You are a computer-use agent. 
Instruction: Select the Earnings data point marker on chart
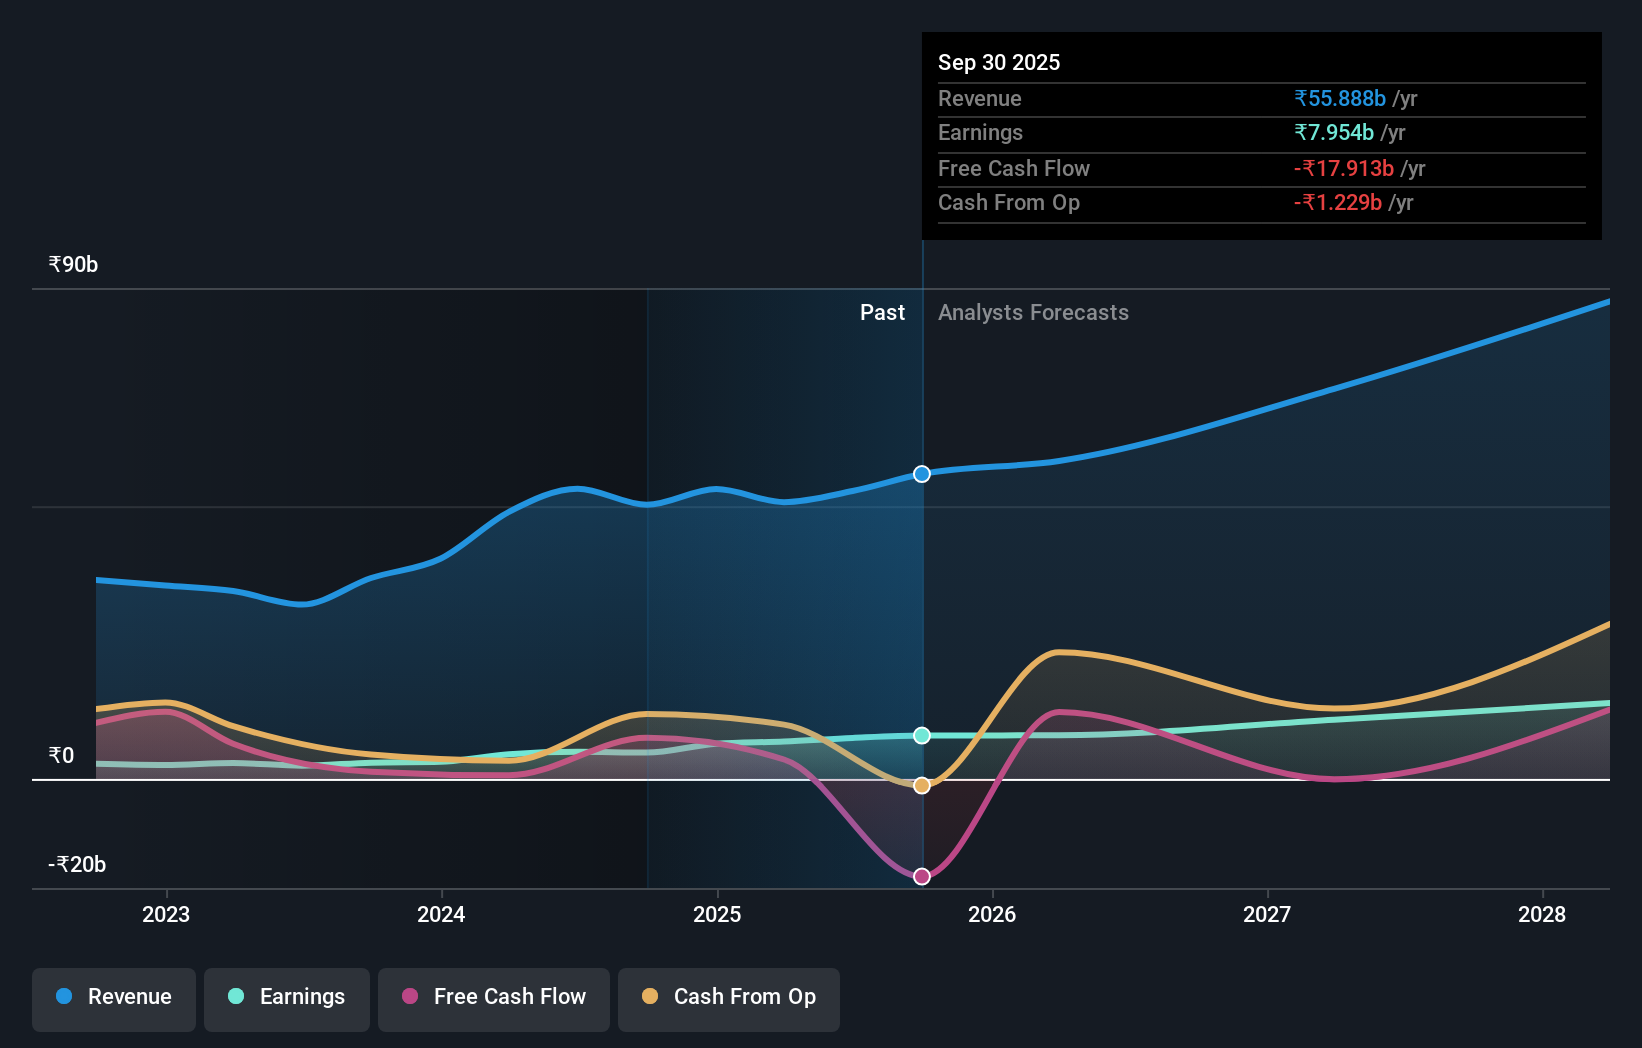tap(921, 735)
